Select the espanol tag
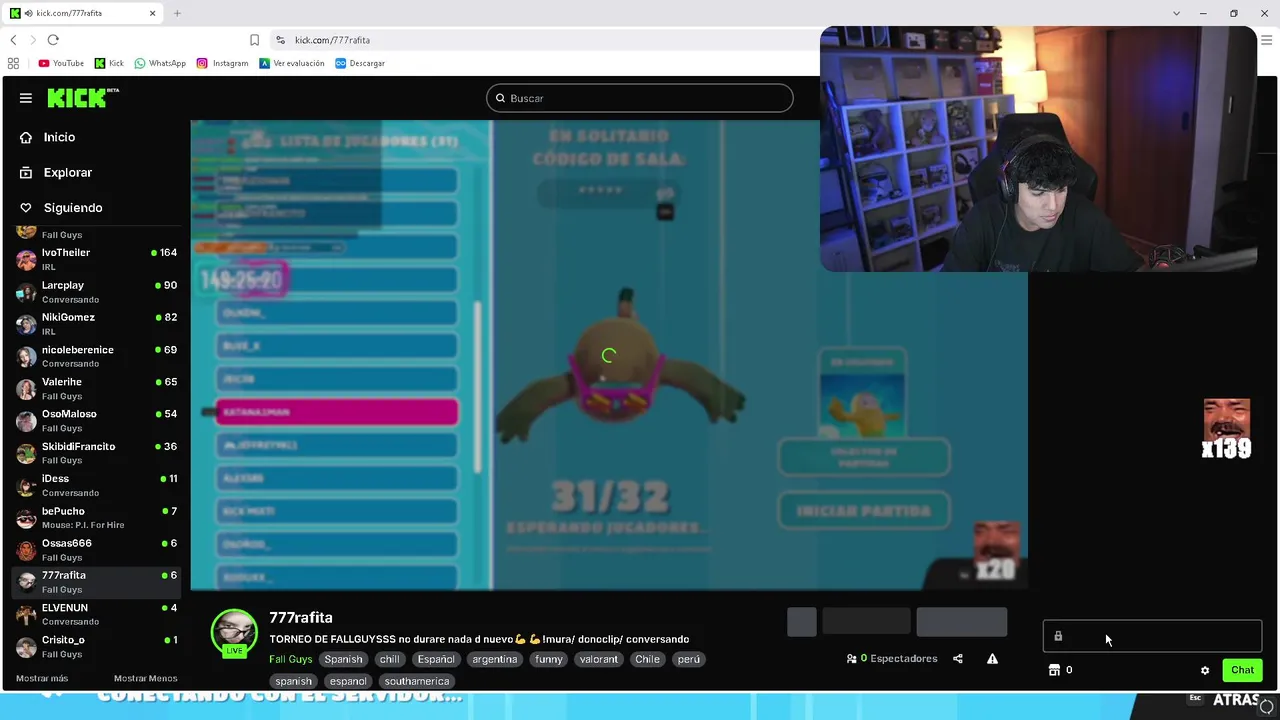Image resolution: width=1280 pixels, height=720 pixels. (x=348, y=681)
